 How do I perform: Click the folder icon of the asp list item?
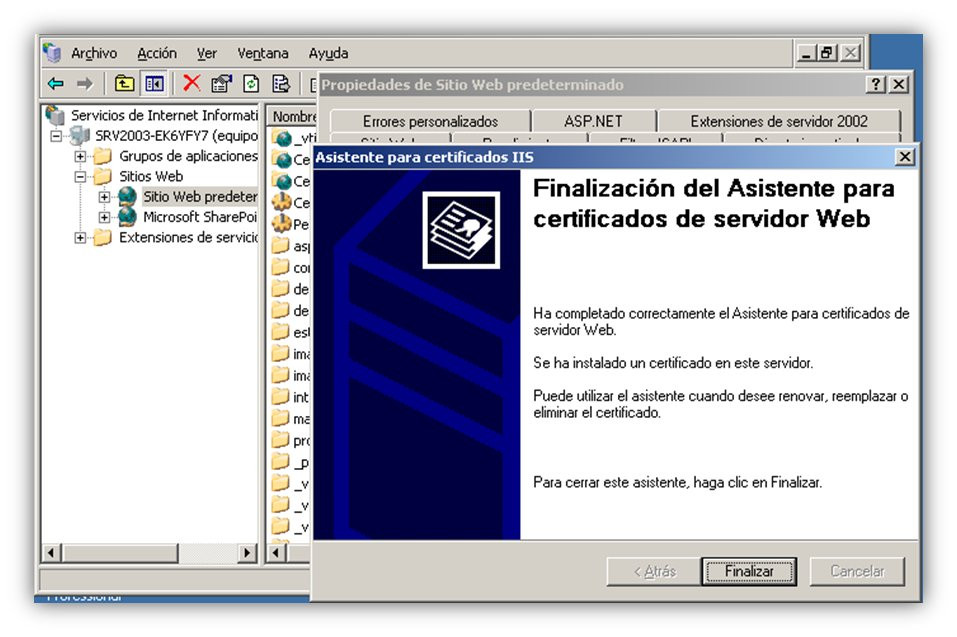[x=281, y=246]
